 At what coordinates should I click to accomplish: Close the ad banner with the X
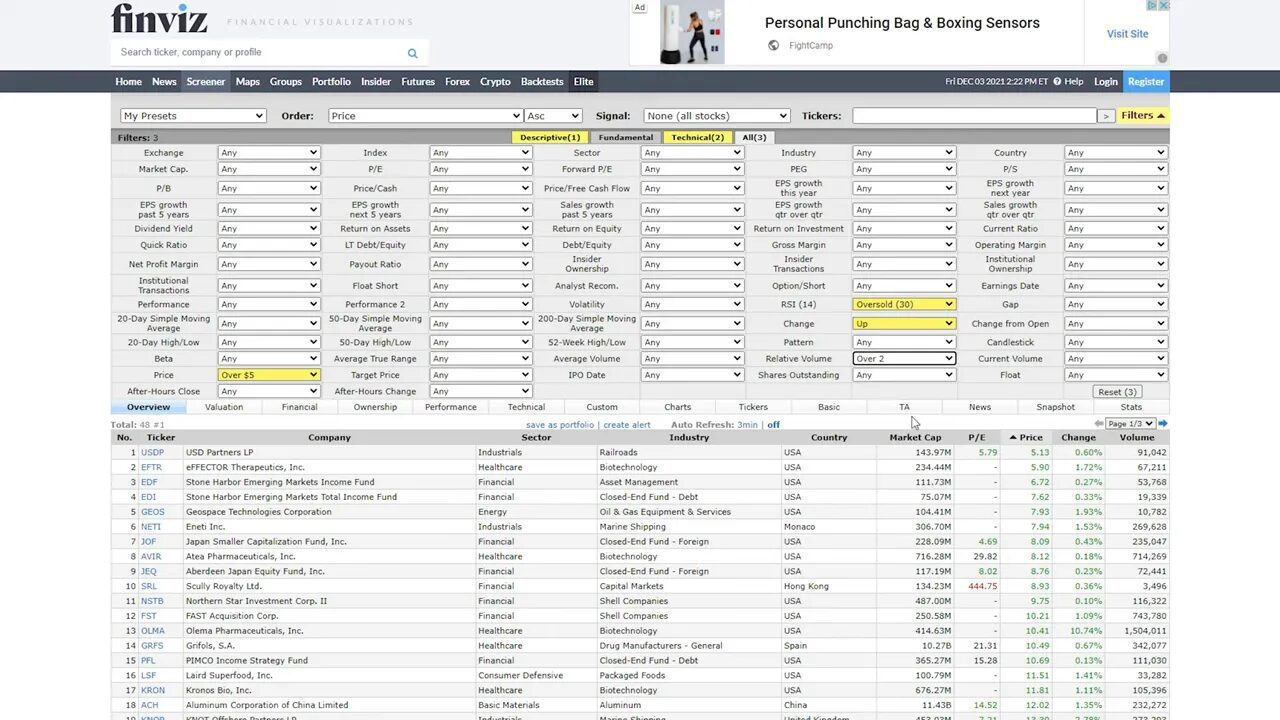coord(1164,5)
